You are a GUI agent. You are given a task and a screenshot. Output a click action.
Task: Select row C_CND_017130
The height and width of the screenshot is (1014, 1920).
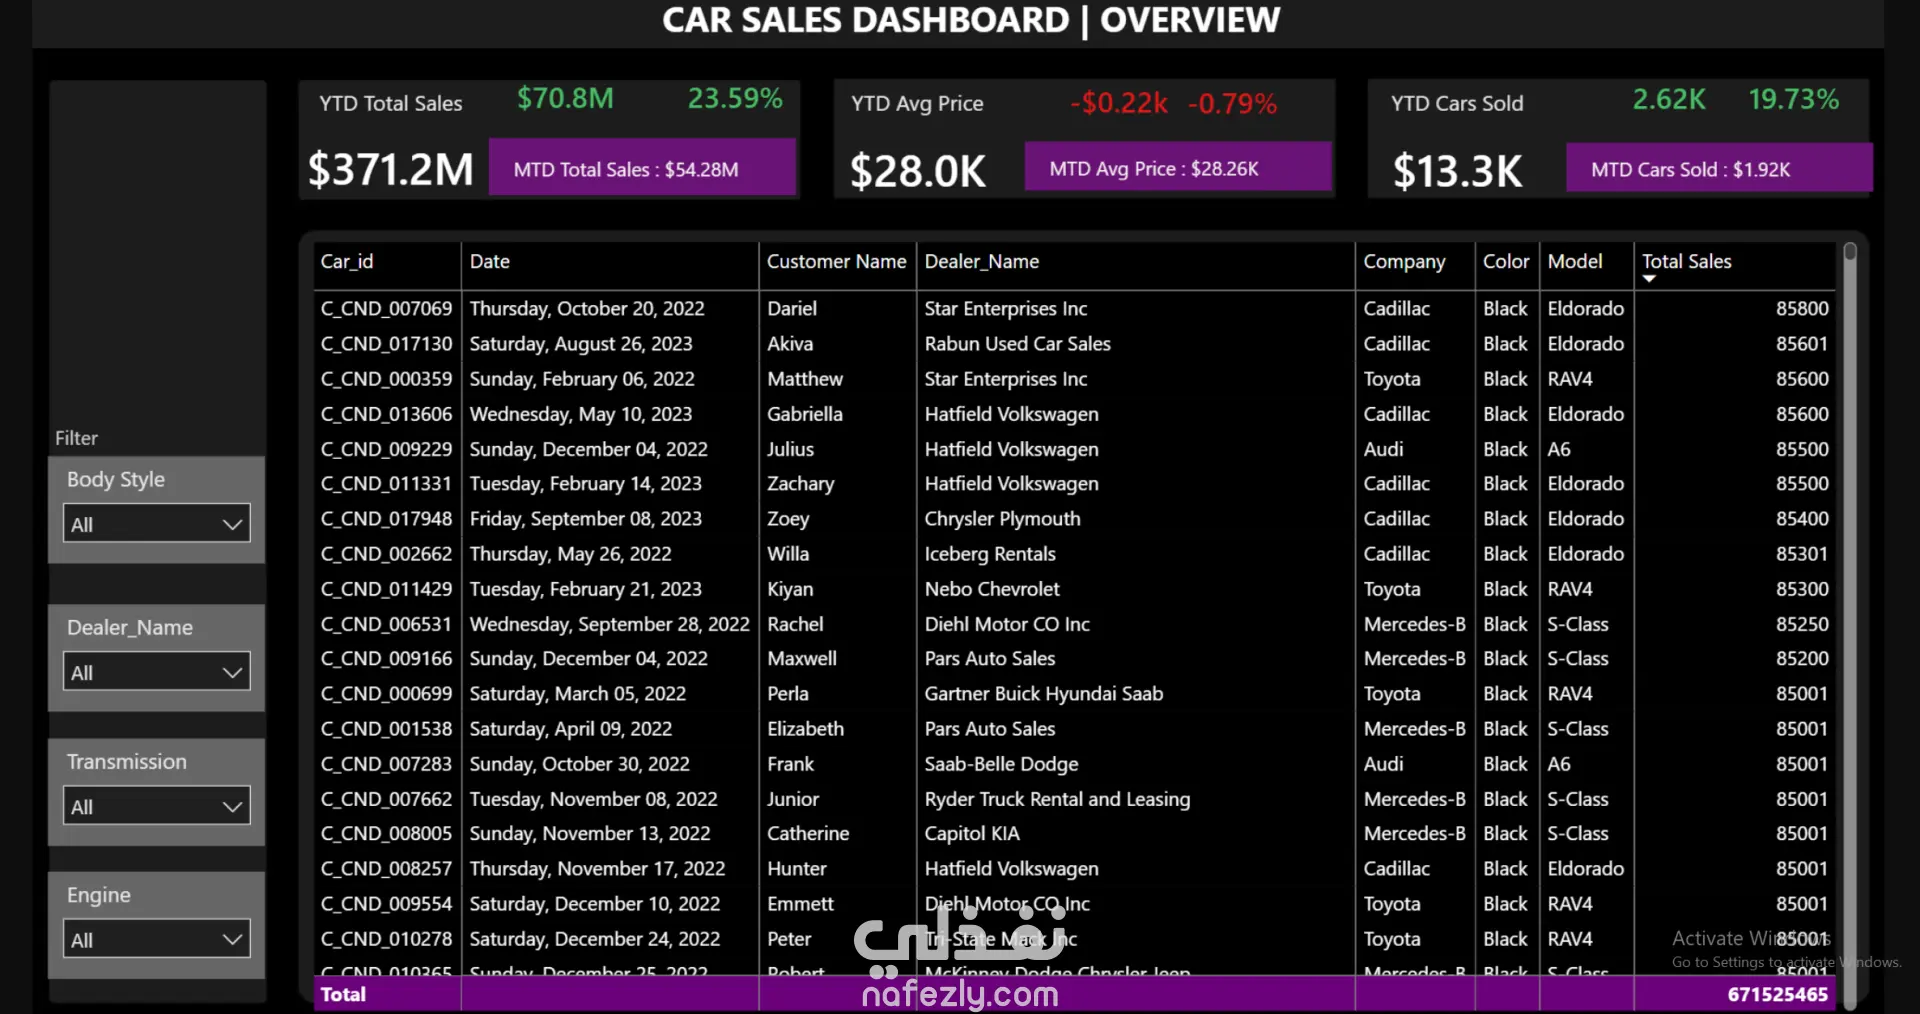point(1074,344)
